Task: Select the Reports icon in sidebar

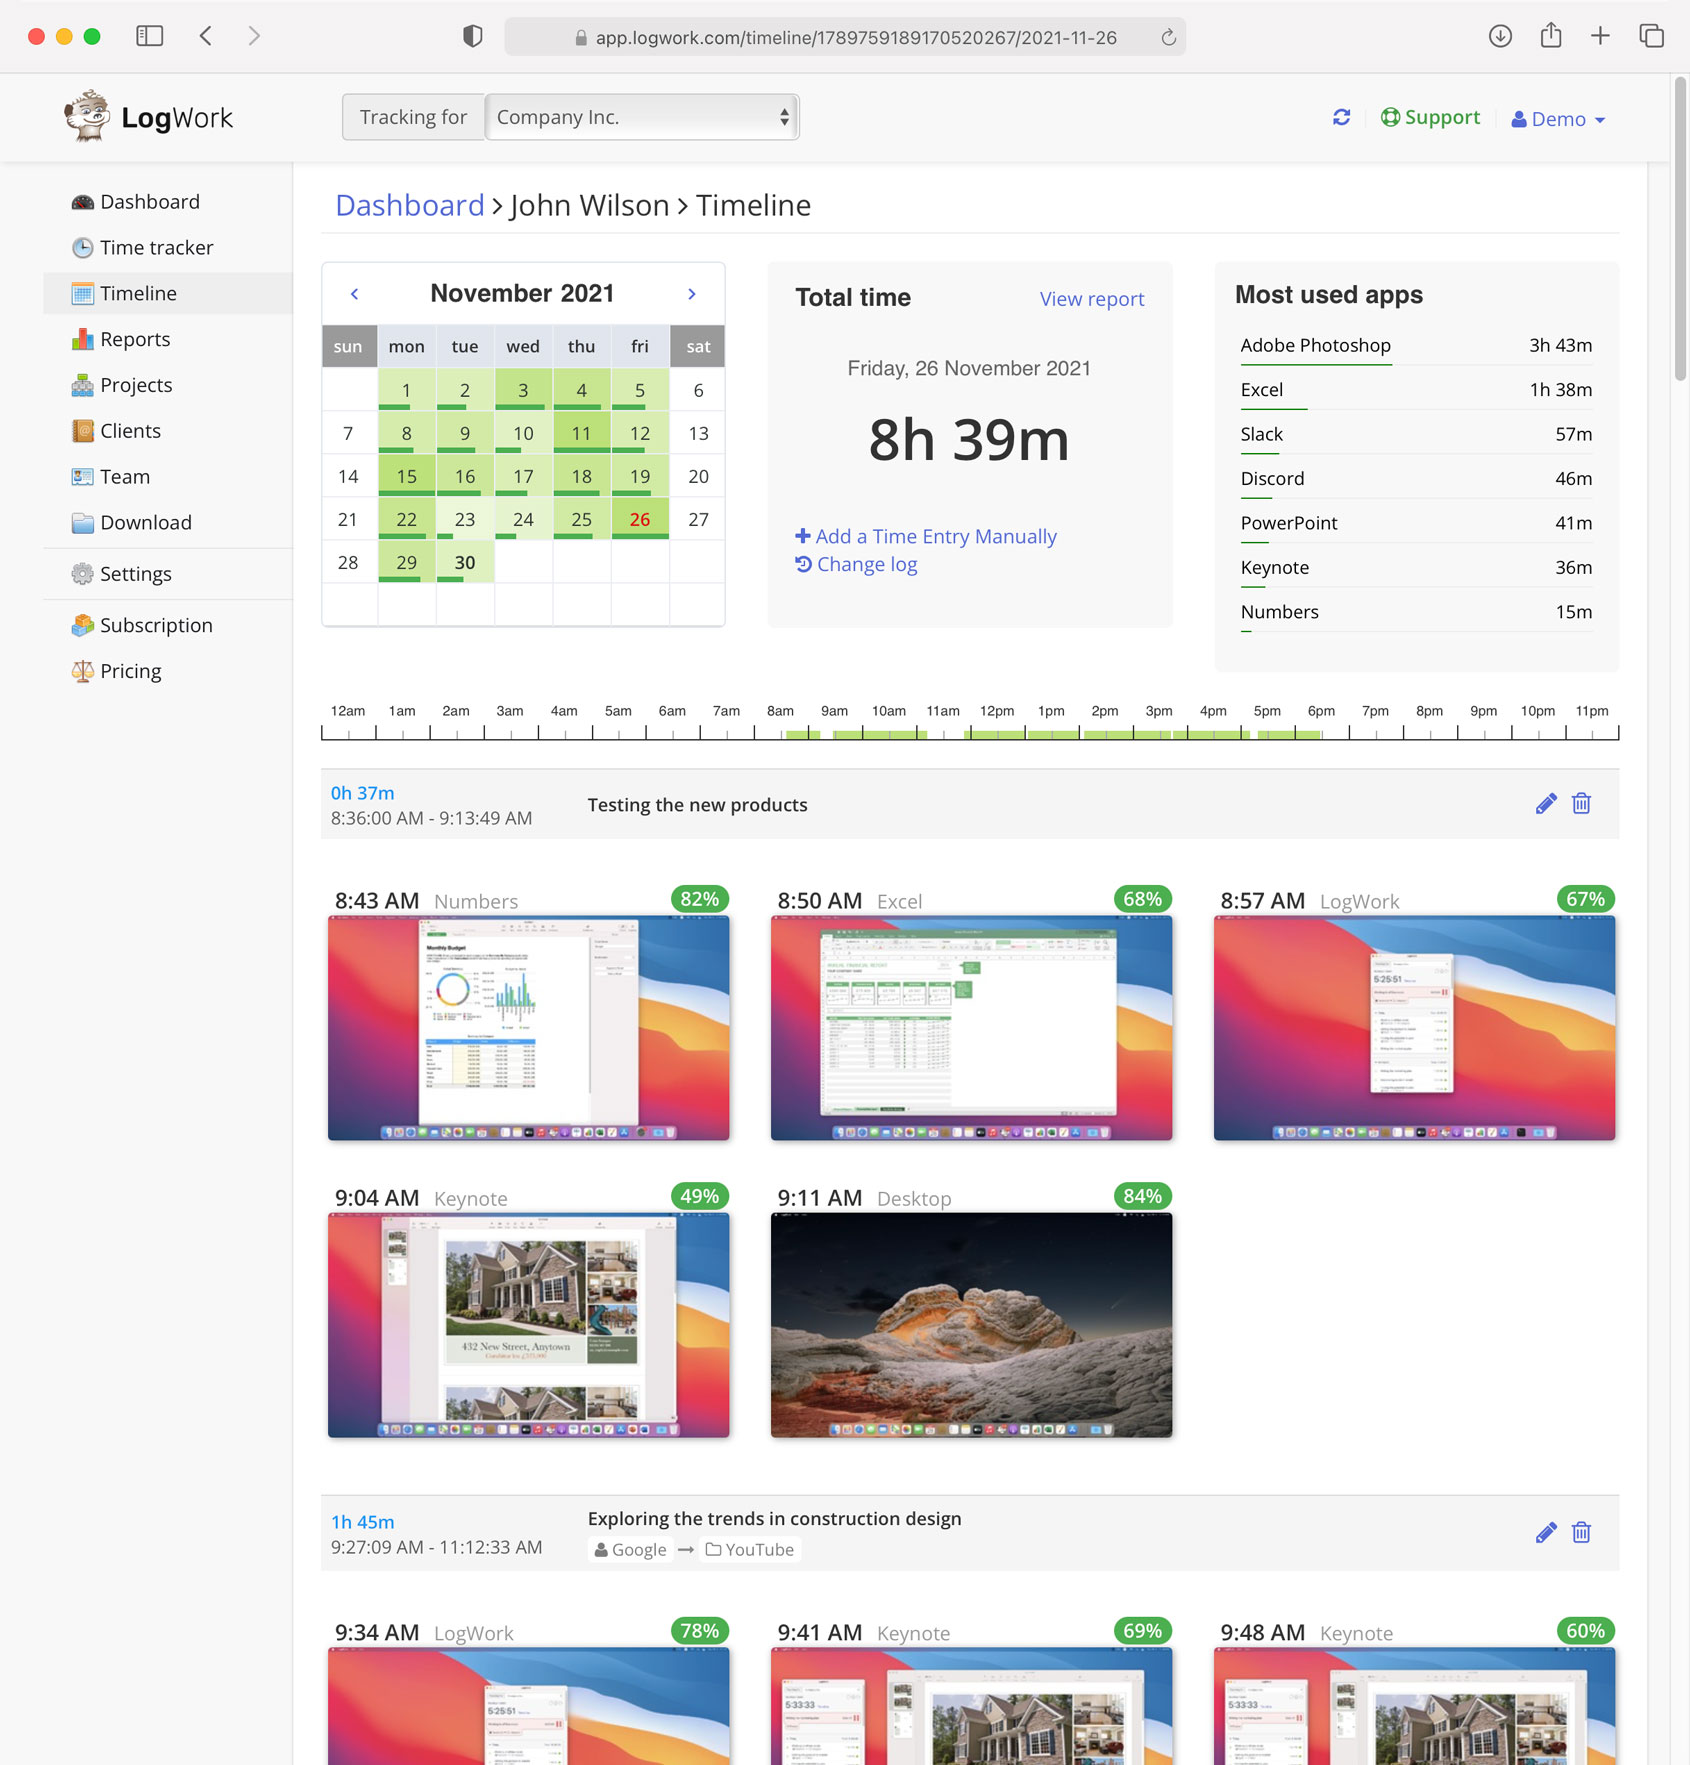Action: [x=82, y=339]
